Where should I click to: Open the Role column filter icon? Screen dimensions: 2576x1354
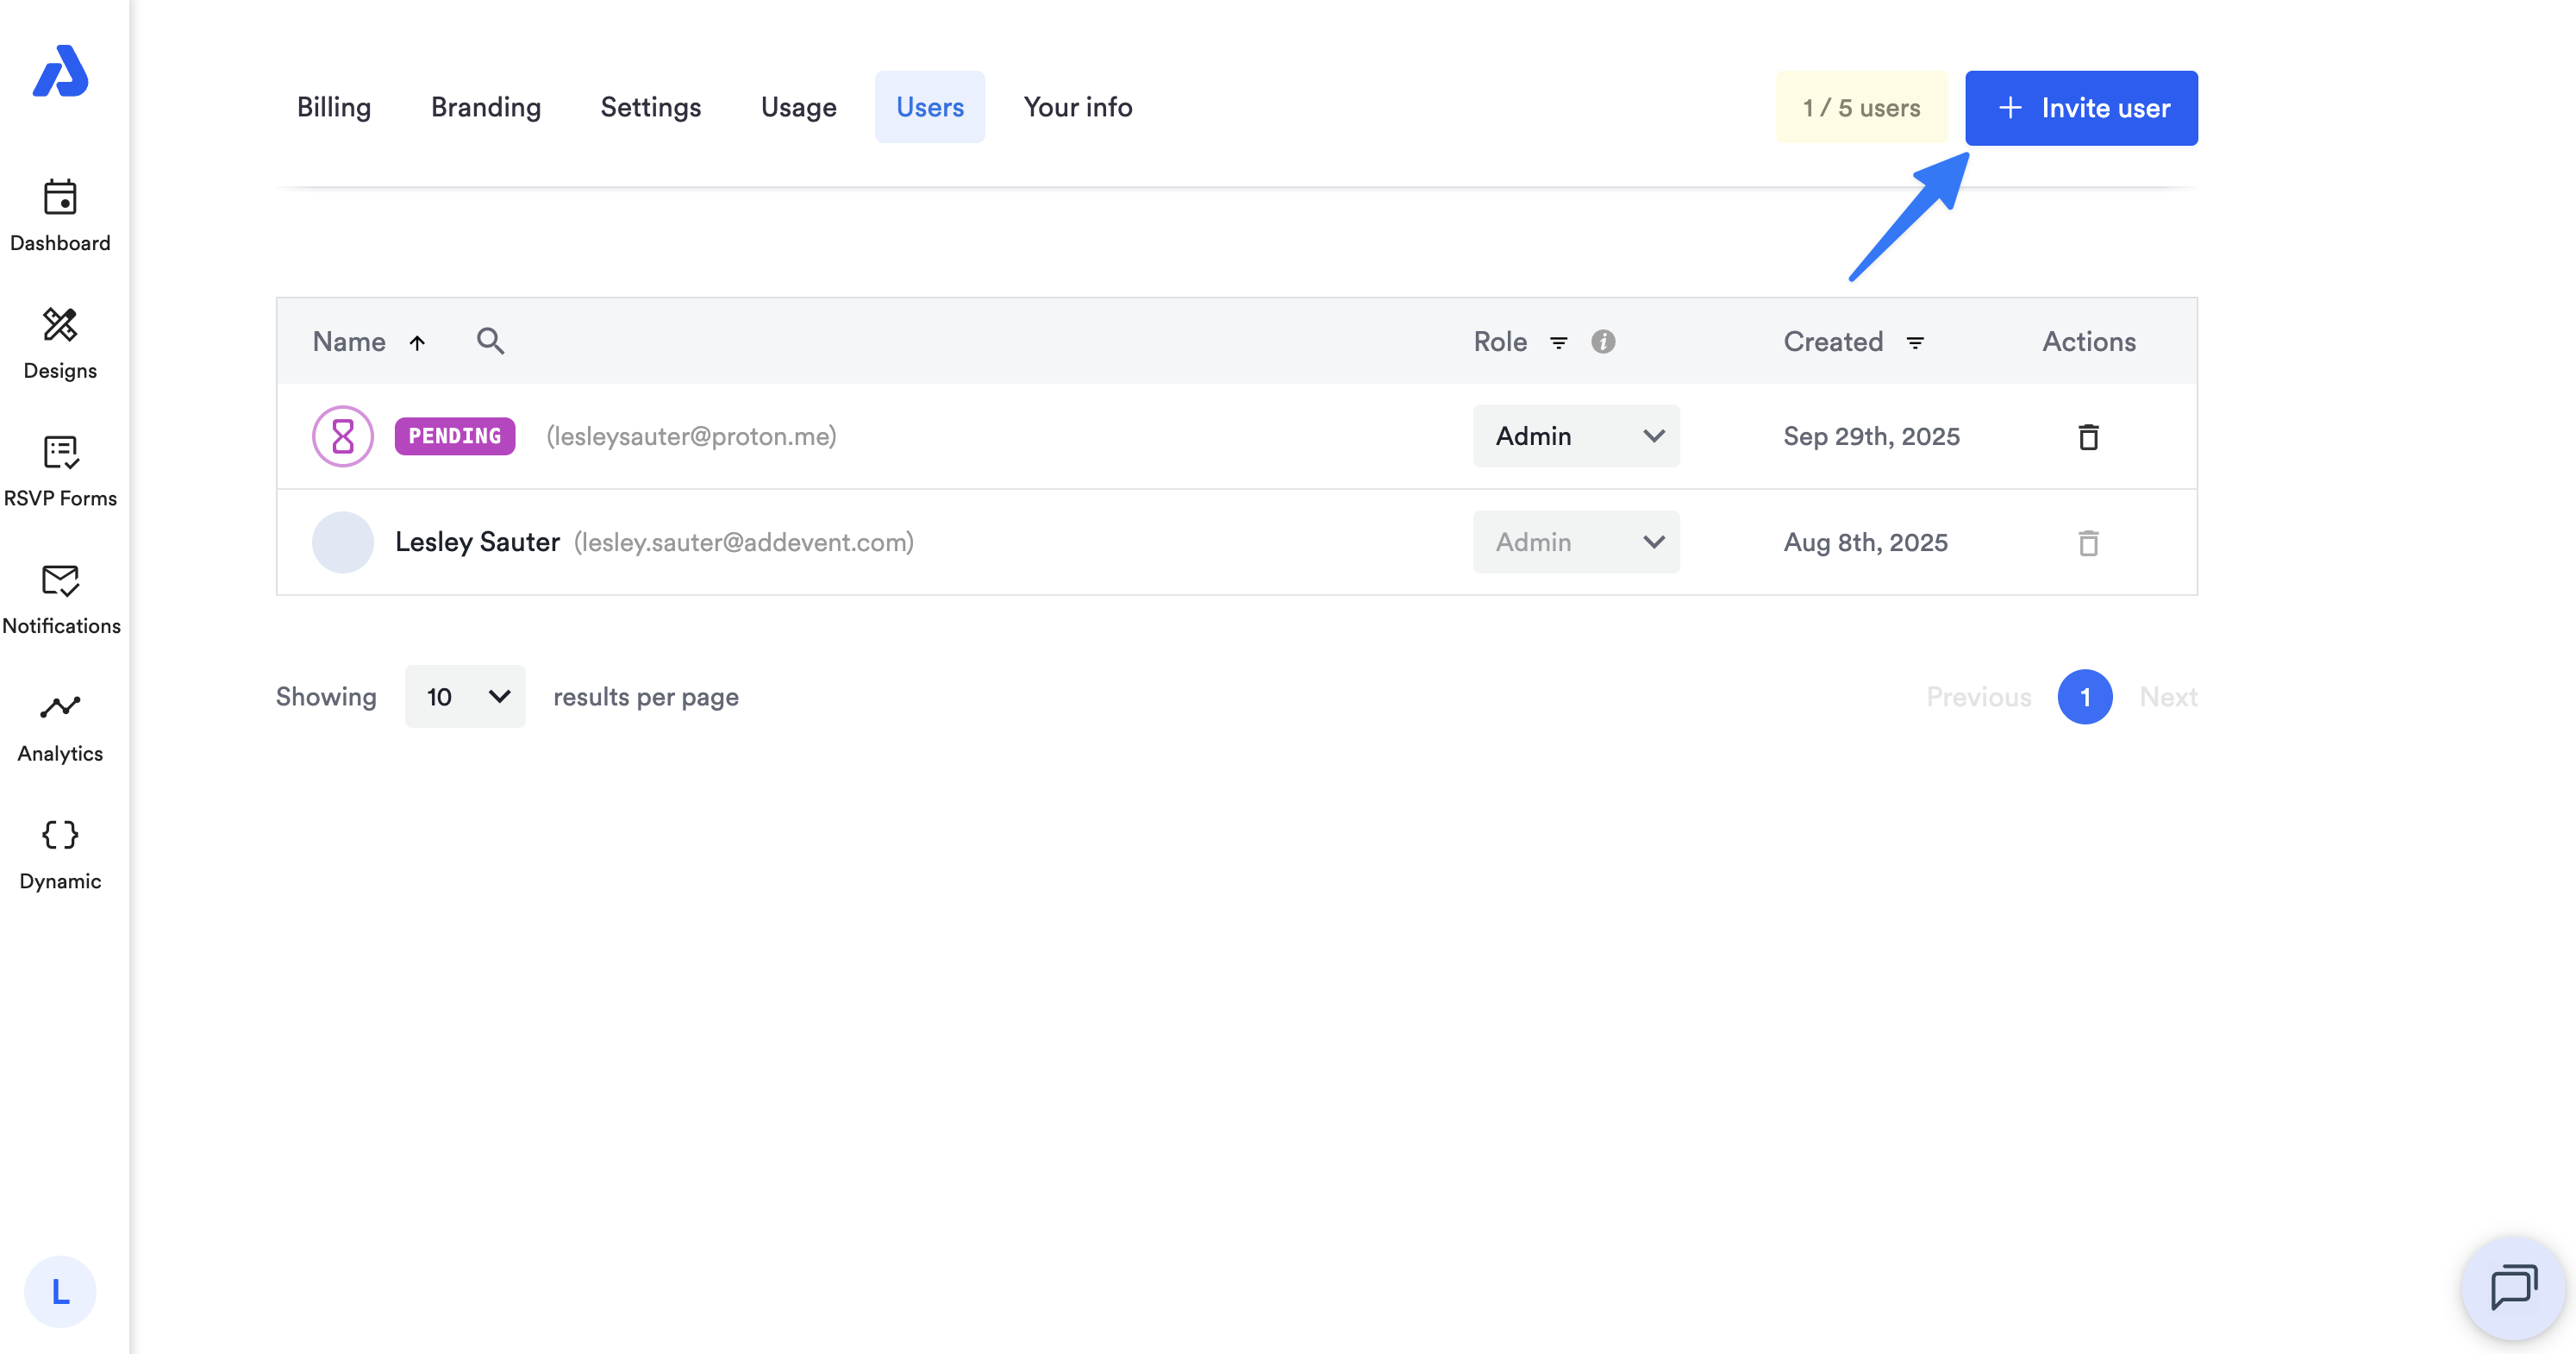[1558, 343]
